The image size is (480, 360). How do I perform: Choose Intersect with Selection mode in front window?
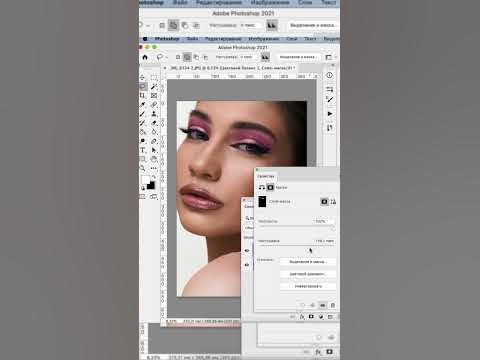[x=205, y=57]
